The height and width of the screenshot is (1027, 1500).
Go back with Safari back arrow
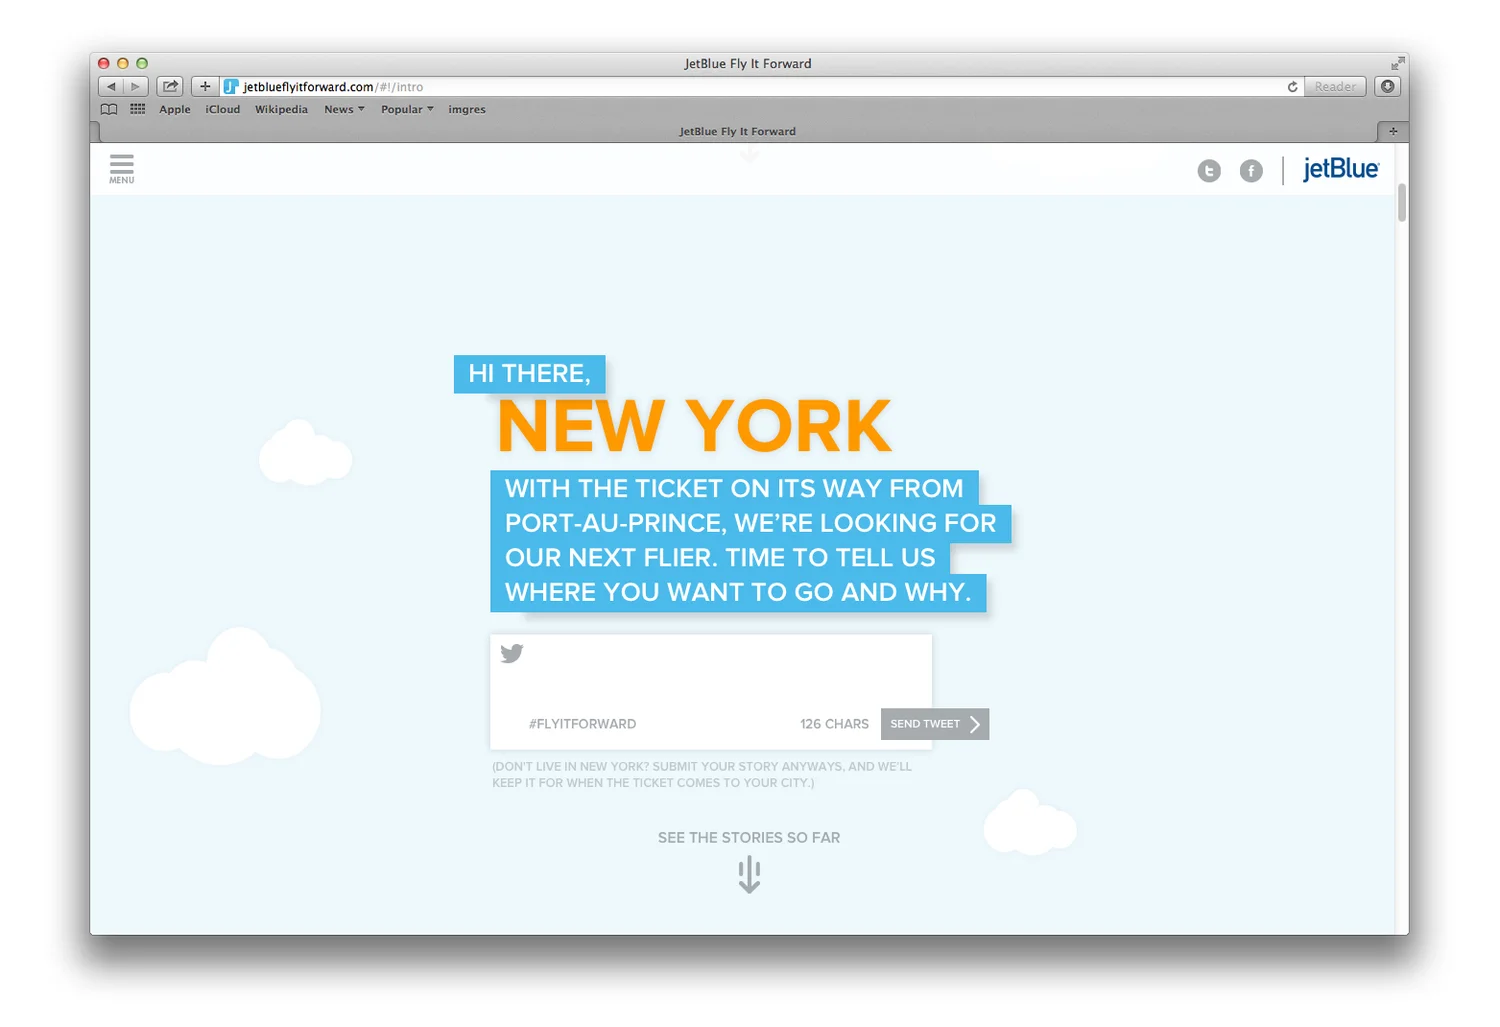(111, 87)
